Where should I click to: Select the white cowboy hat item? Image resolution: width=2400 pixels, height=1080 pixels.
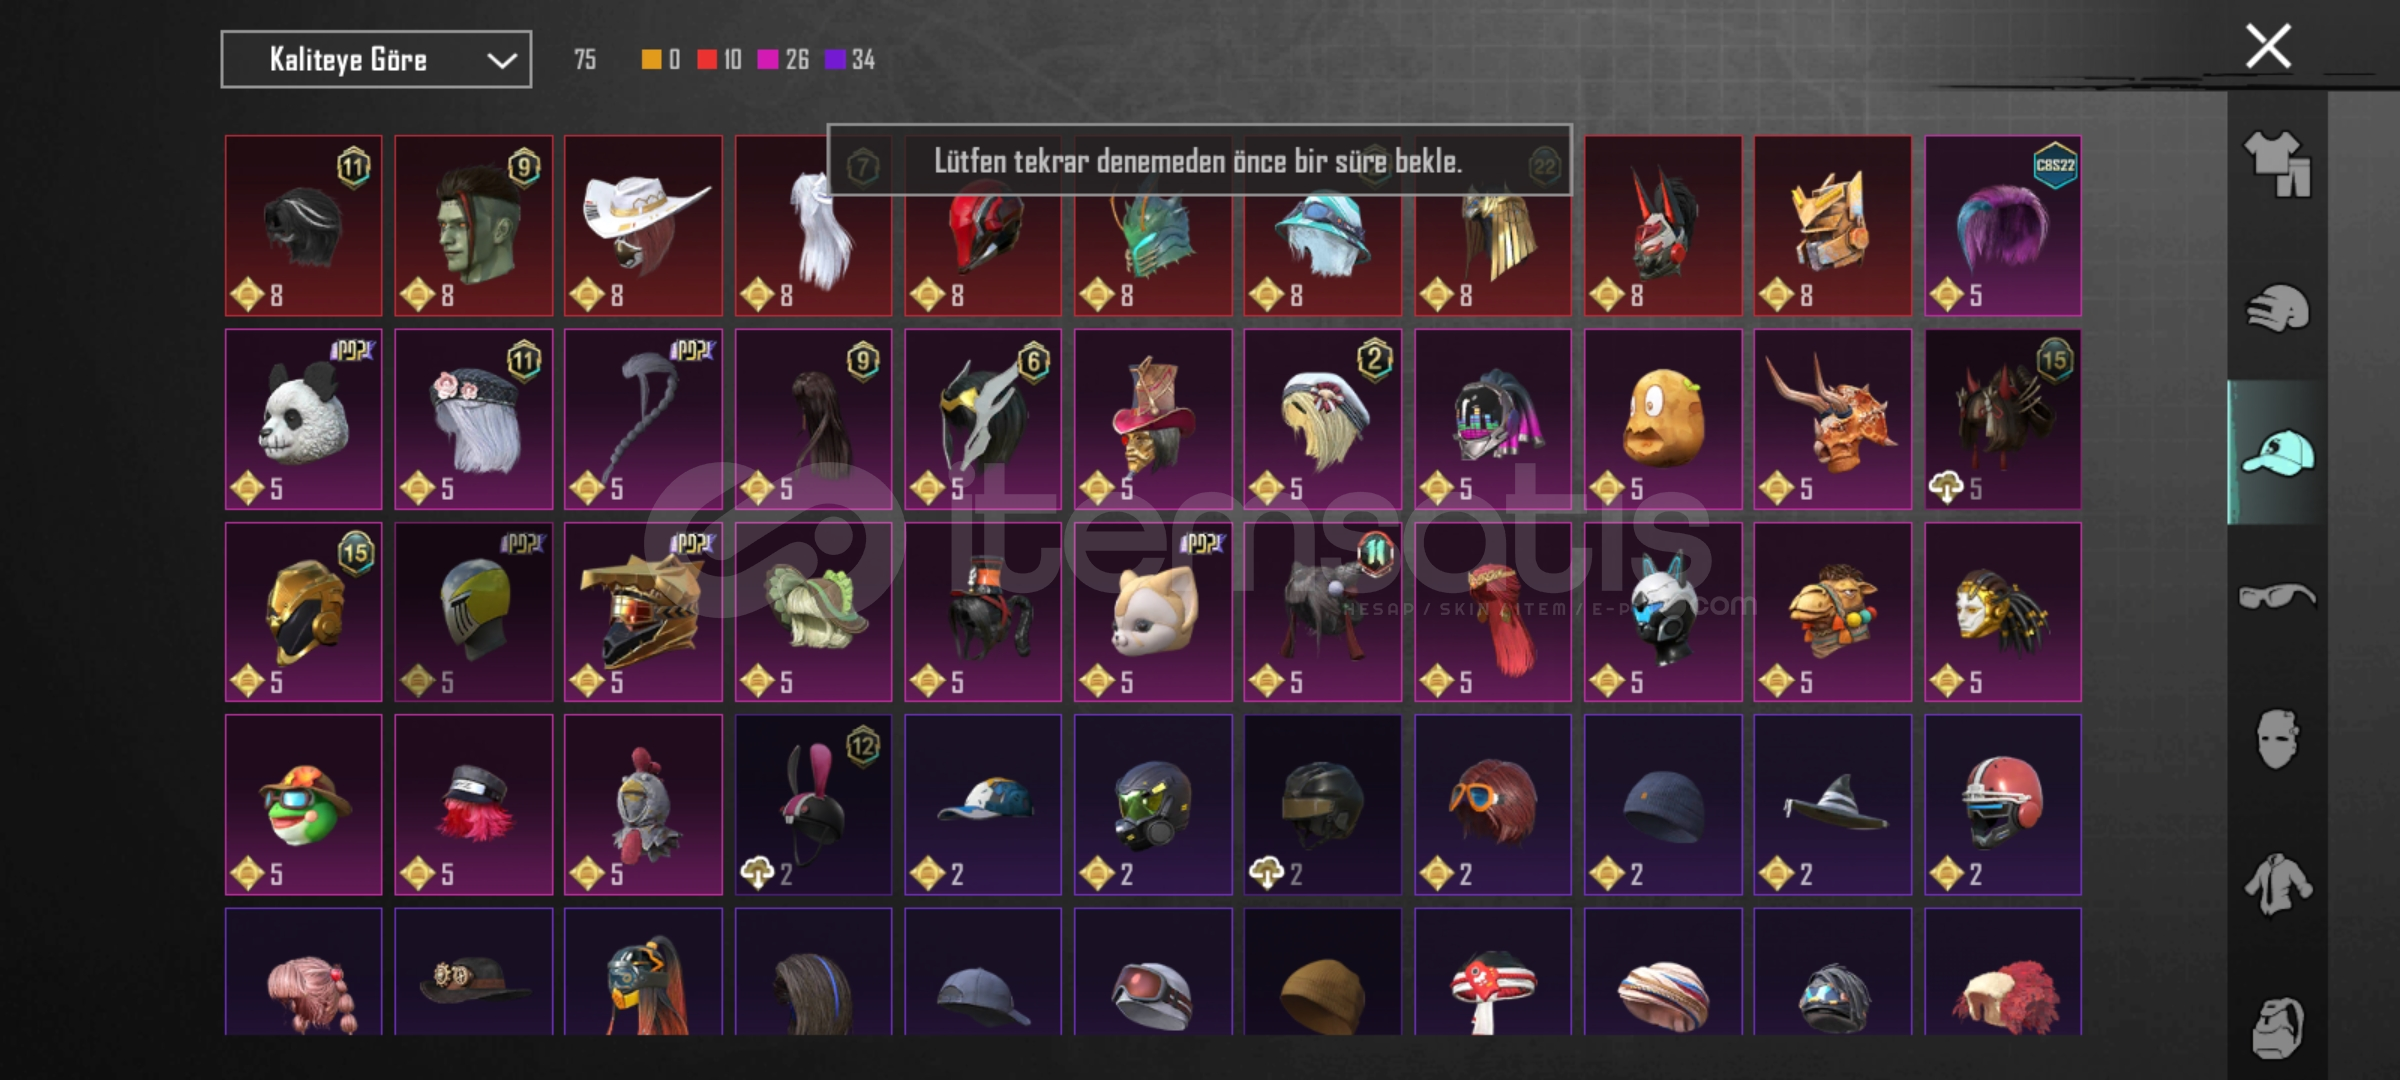coord(643,226)
